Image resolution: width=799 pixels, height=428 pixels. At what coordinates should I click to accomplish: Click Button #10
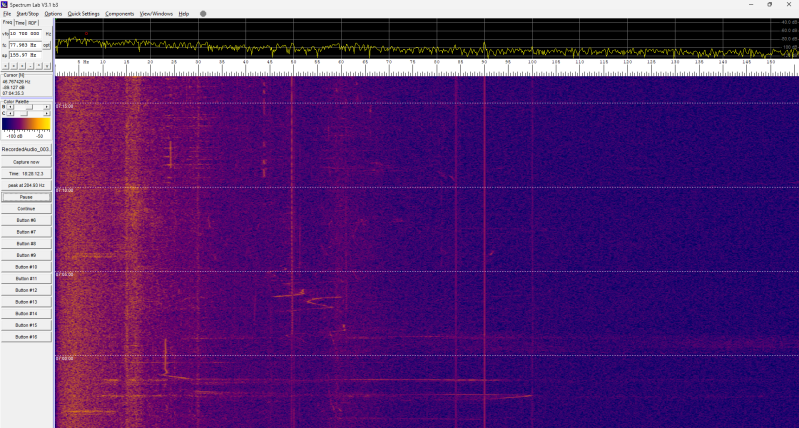click(x=26, y=267)
